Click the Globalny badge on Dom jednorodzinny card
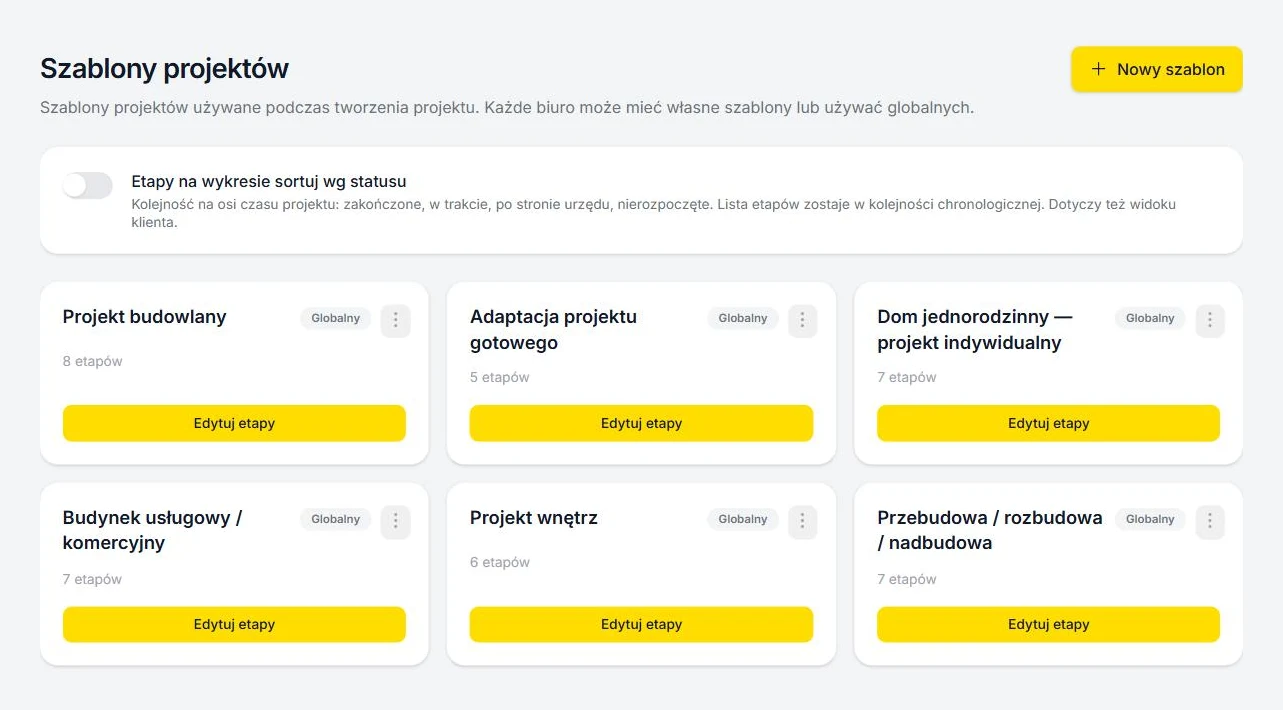1283x710 pixels. (x=1150, y=318)
